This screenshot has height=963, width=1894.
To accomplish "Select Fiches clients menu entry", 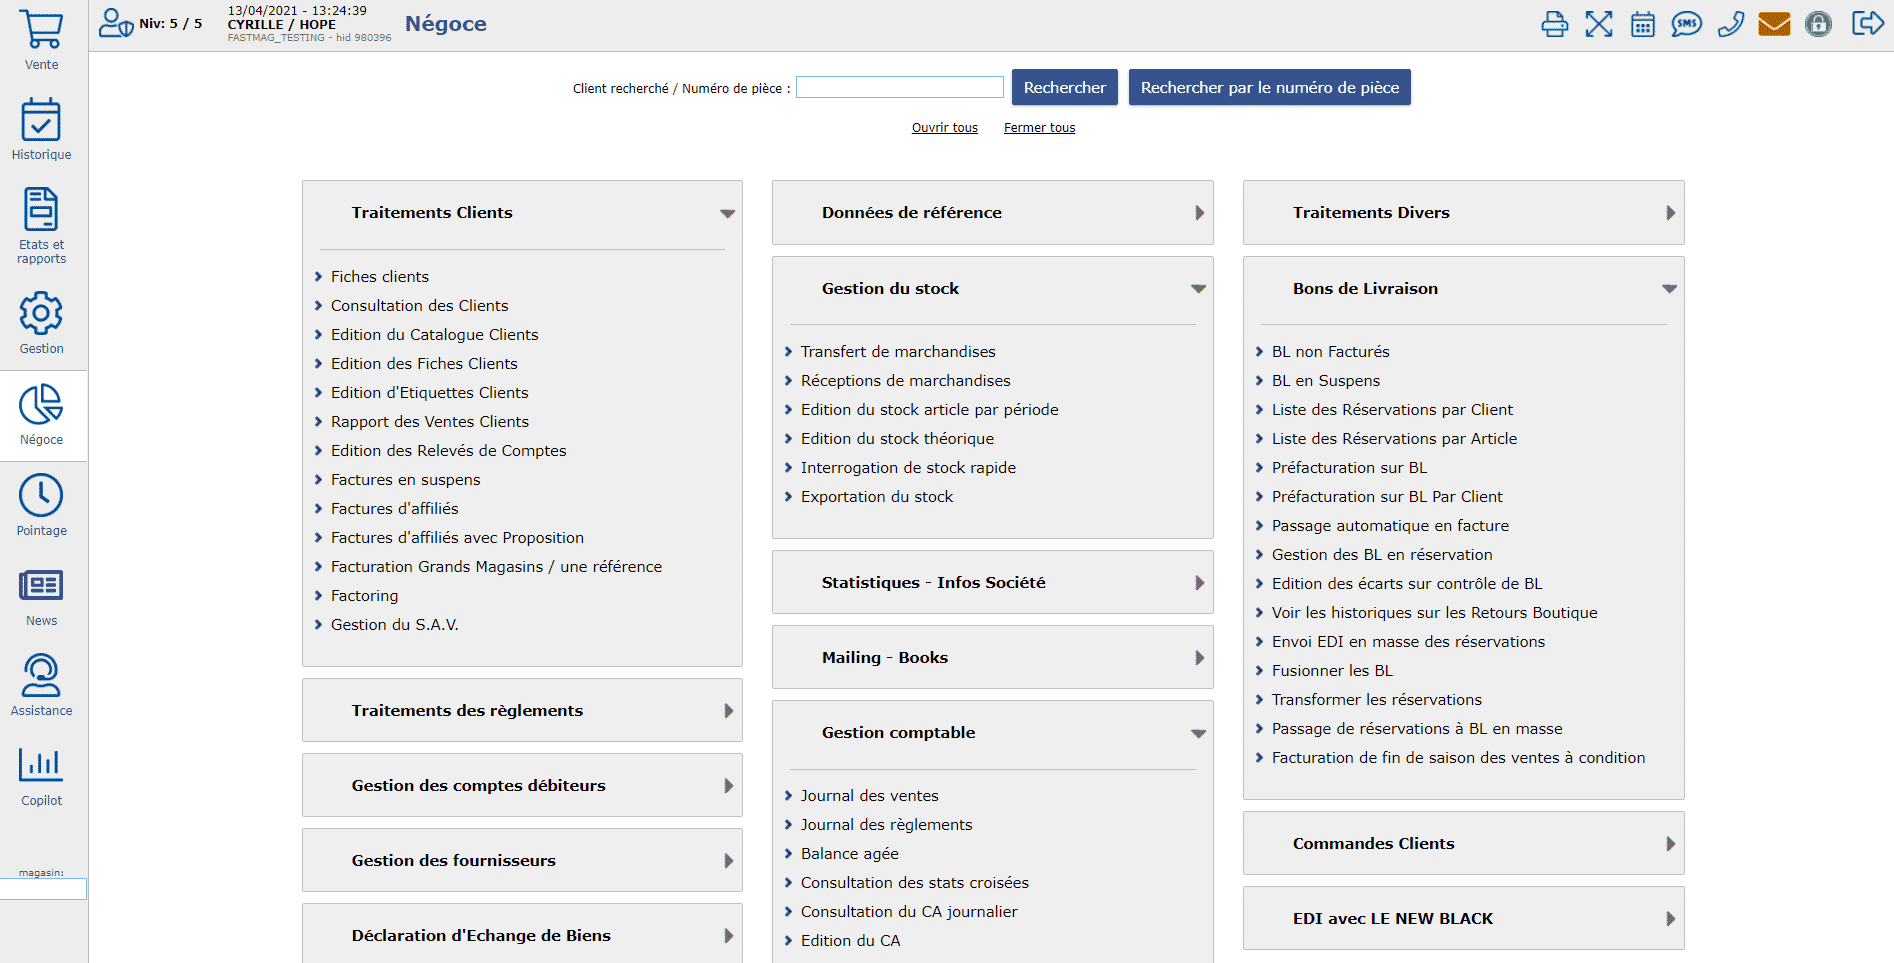I will tap(379, 277).
